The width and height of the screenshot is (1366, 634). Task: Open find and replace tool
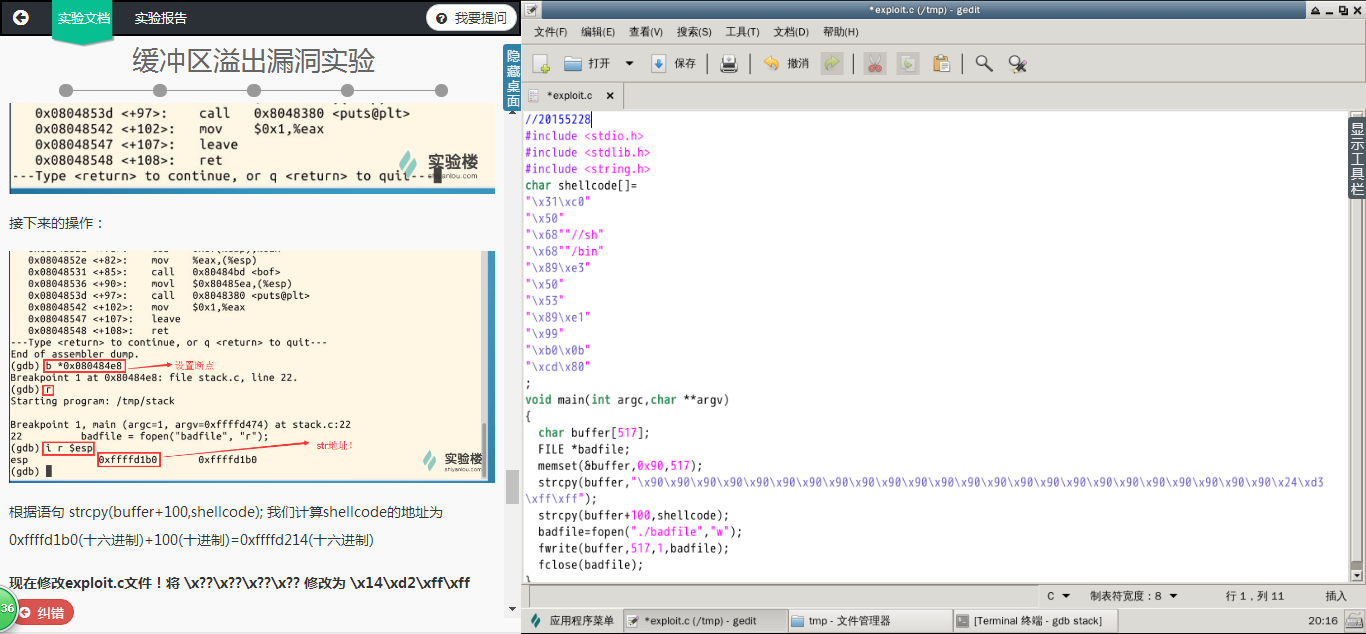click(x=1018, y=64)
